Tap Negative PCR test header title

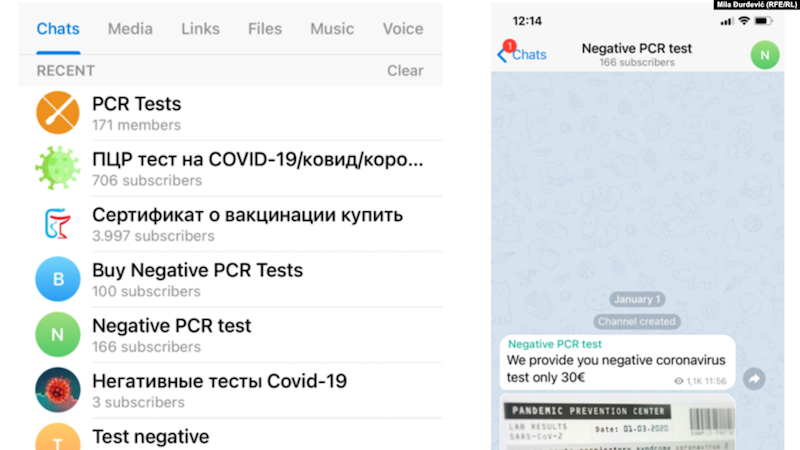[637, 48]
